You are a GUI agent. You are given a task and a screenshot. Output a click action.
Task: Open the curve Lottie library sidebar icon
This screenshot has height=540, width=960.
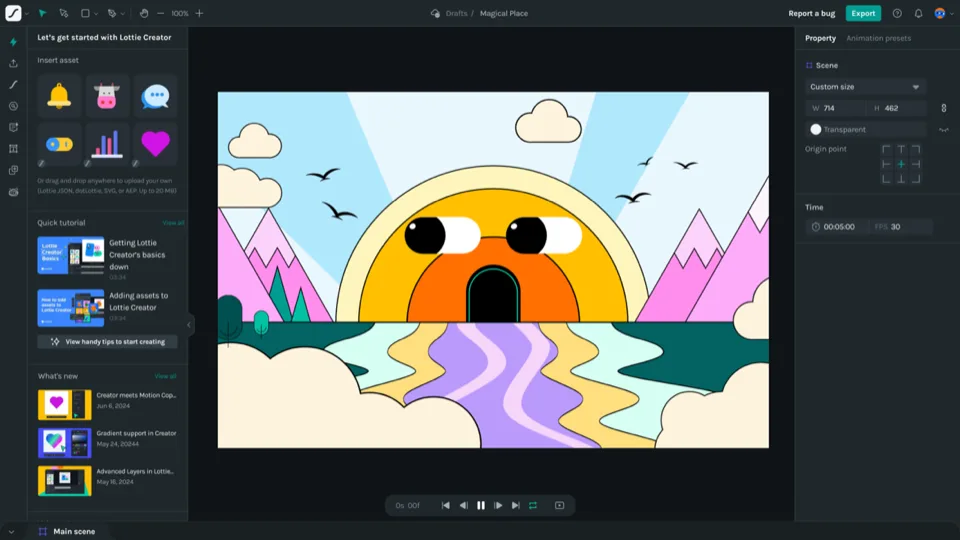point(13,84)
